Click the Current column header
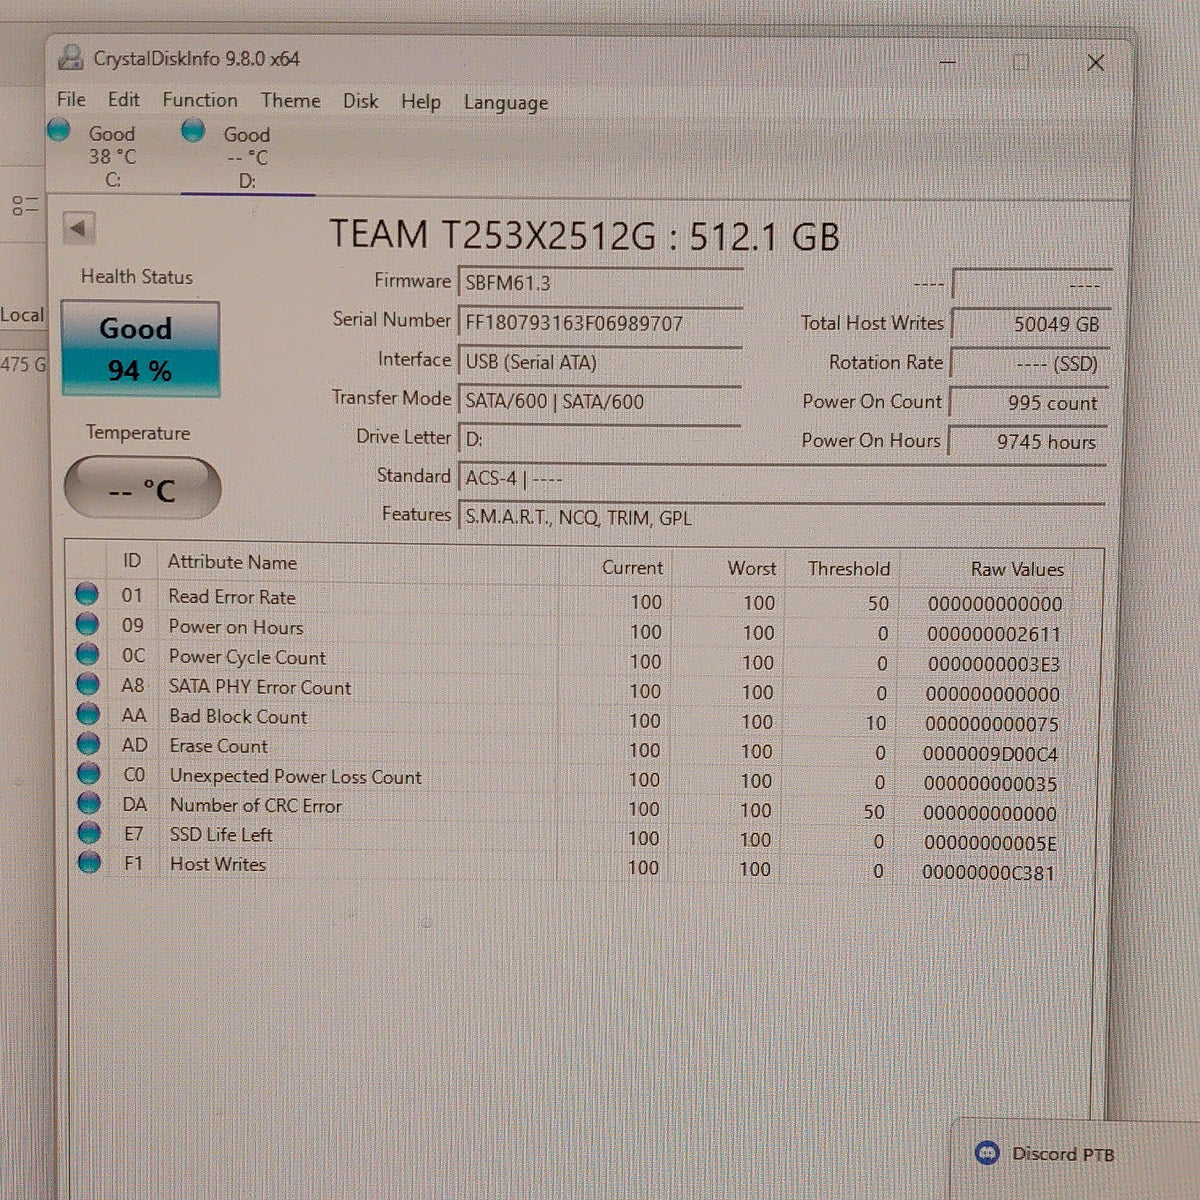Image resolution: width=1200 pixels, height=1200 pixels. [632, 567]
